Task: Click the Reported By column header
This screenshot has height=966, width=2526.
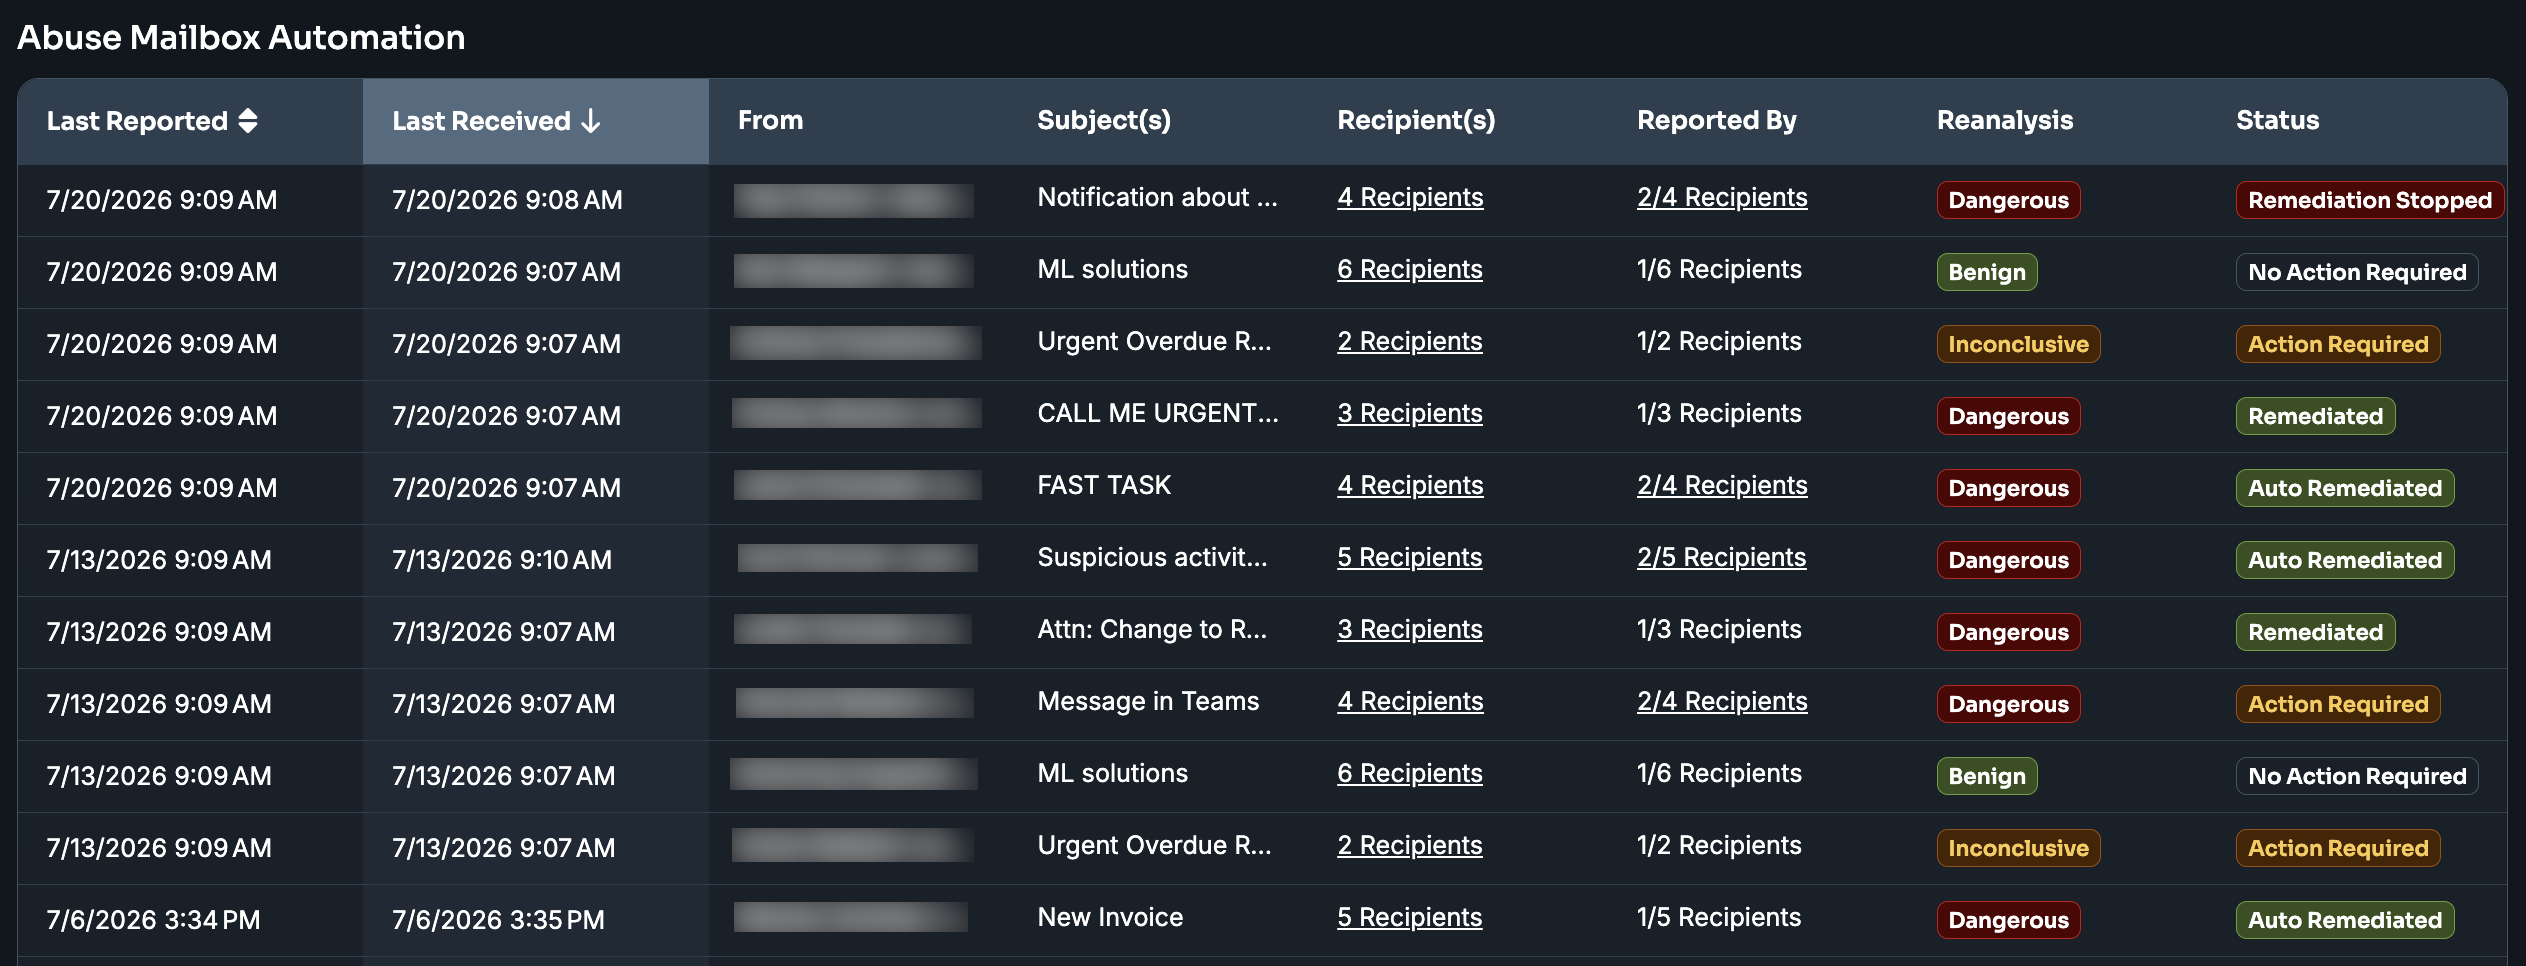Action: point(1717,121)
